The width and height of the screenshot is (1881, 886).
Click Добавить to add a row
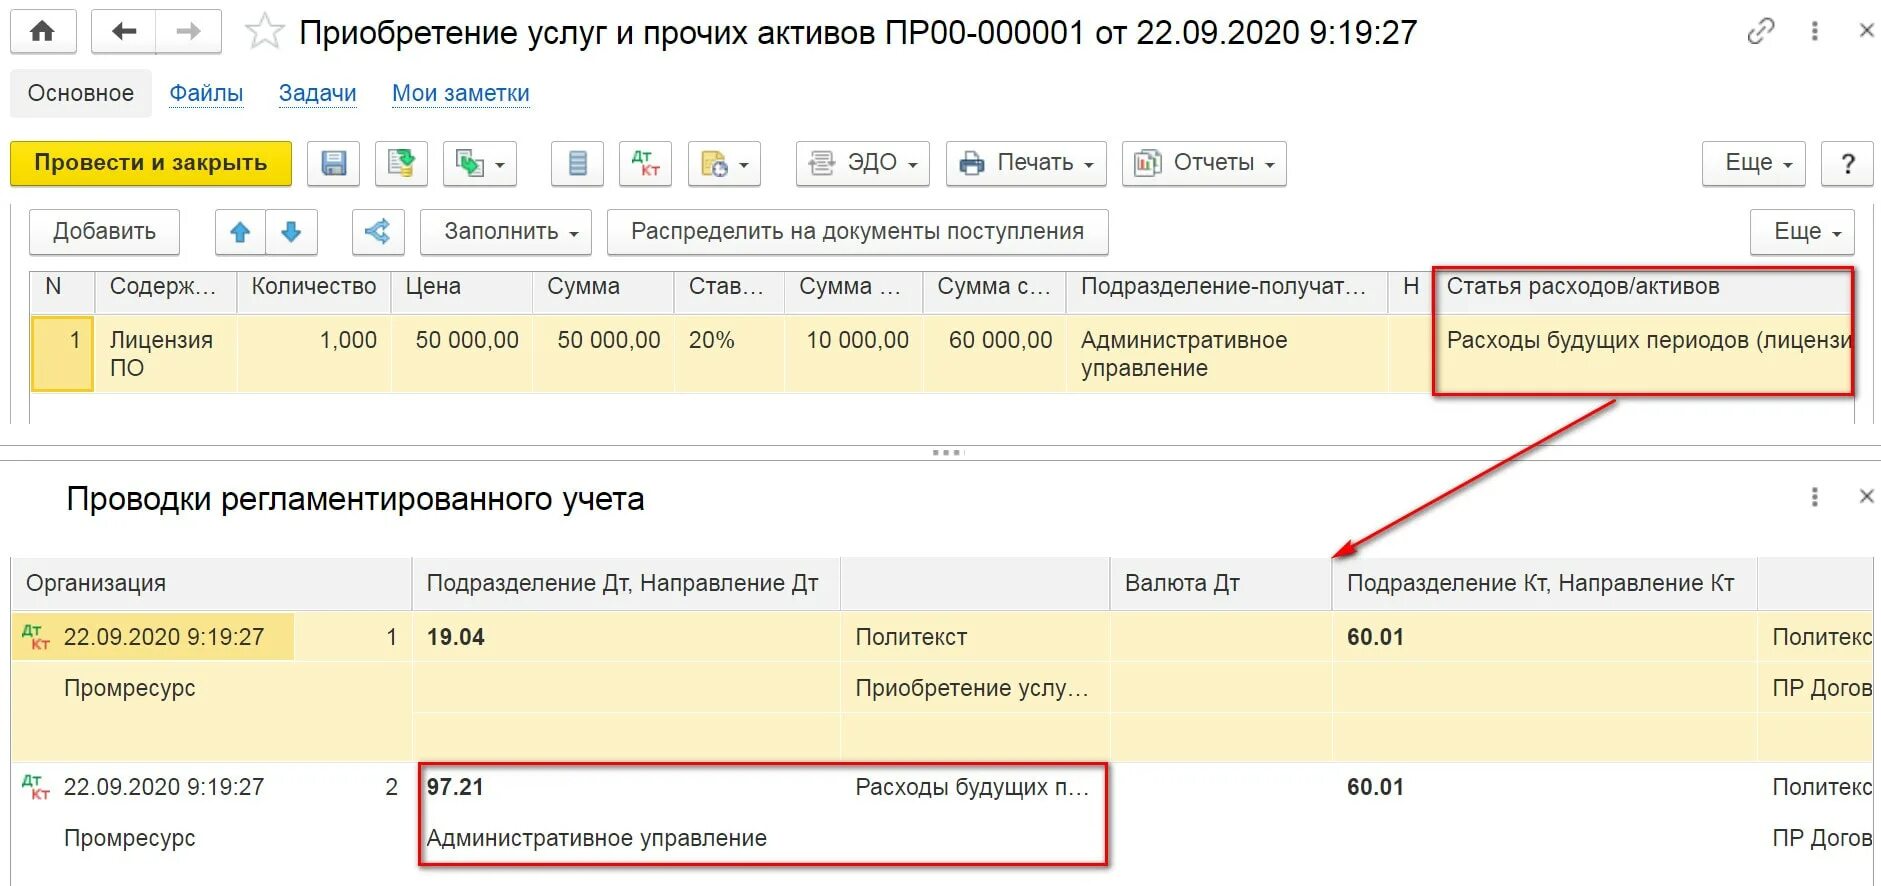pyautogui.click(x=104, y=231)
